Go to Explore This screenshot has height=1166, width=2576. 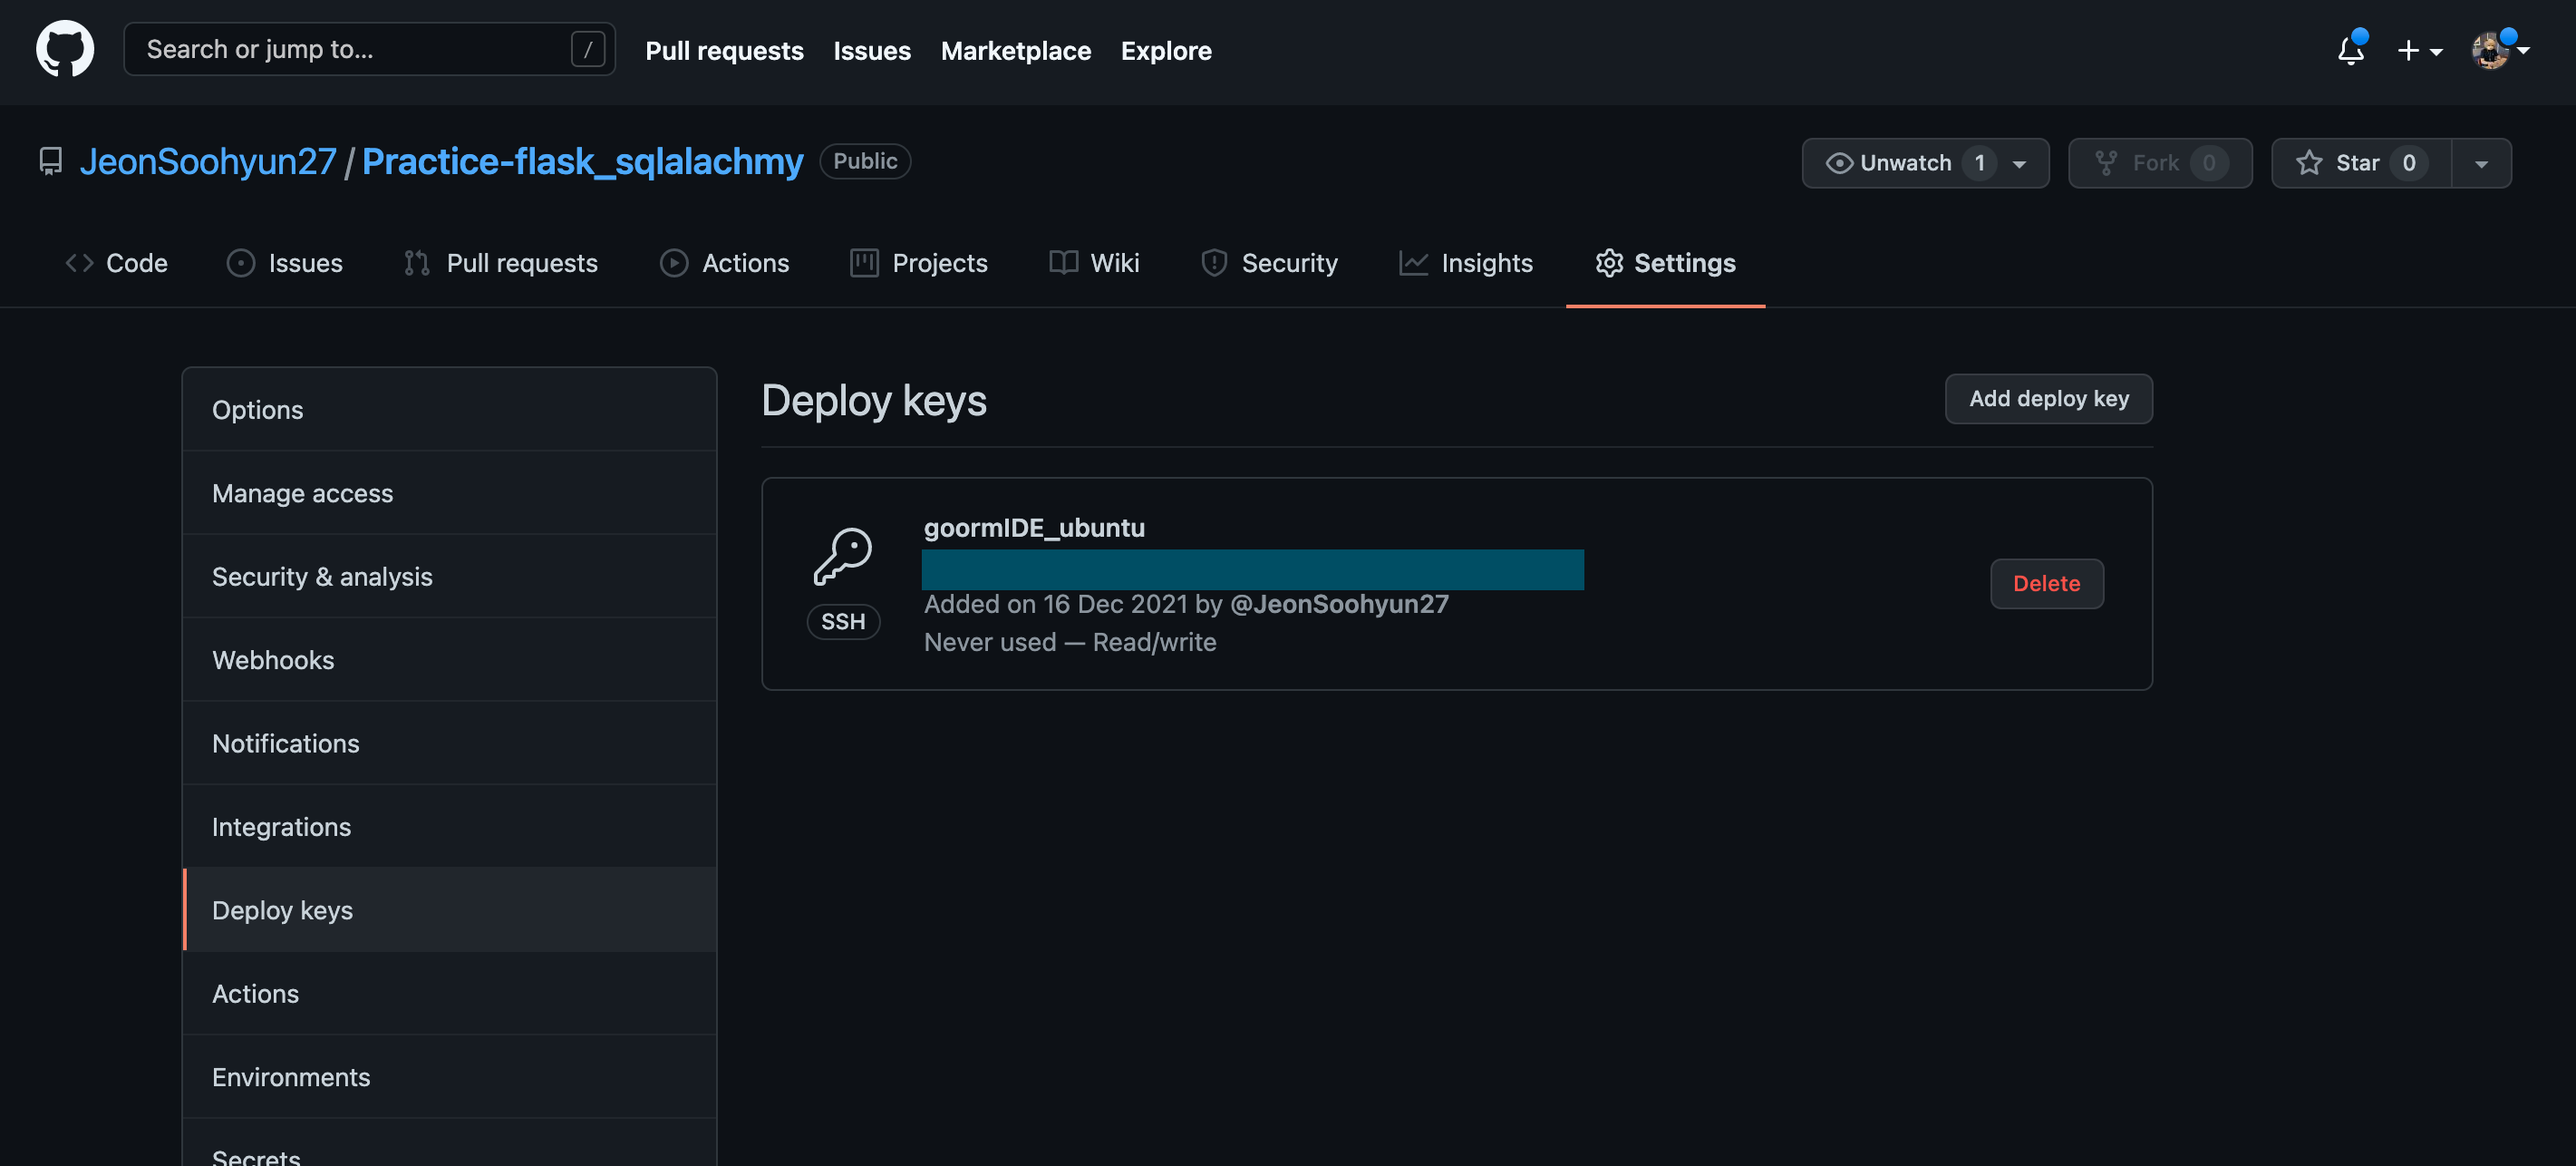[1166, 50]
